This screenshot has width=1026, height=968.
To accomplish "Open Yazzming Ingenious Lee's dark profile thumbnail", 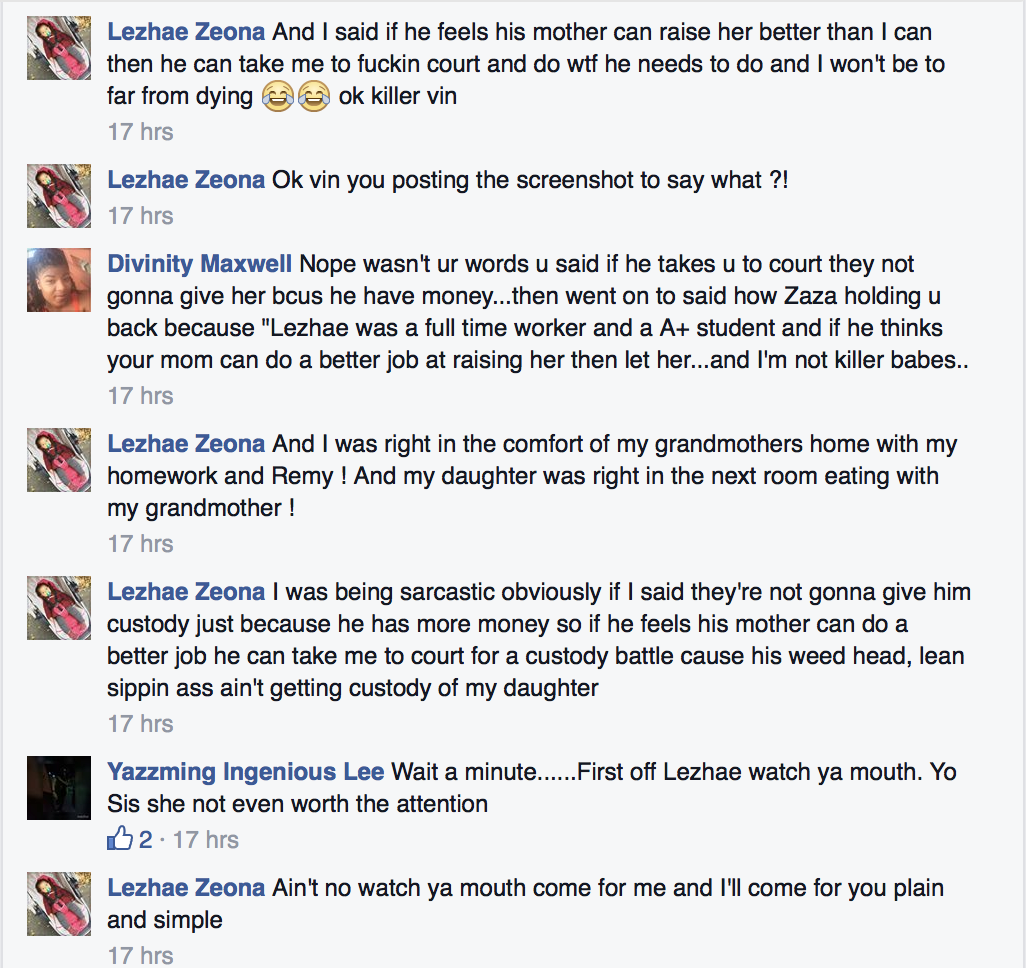I will (59, 788).
